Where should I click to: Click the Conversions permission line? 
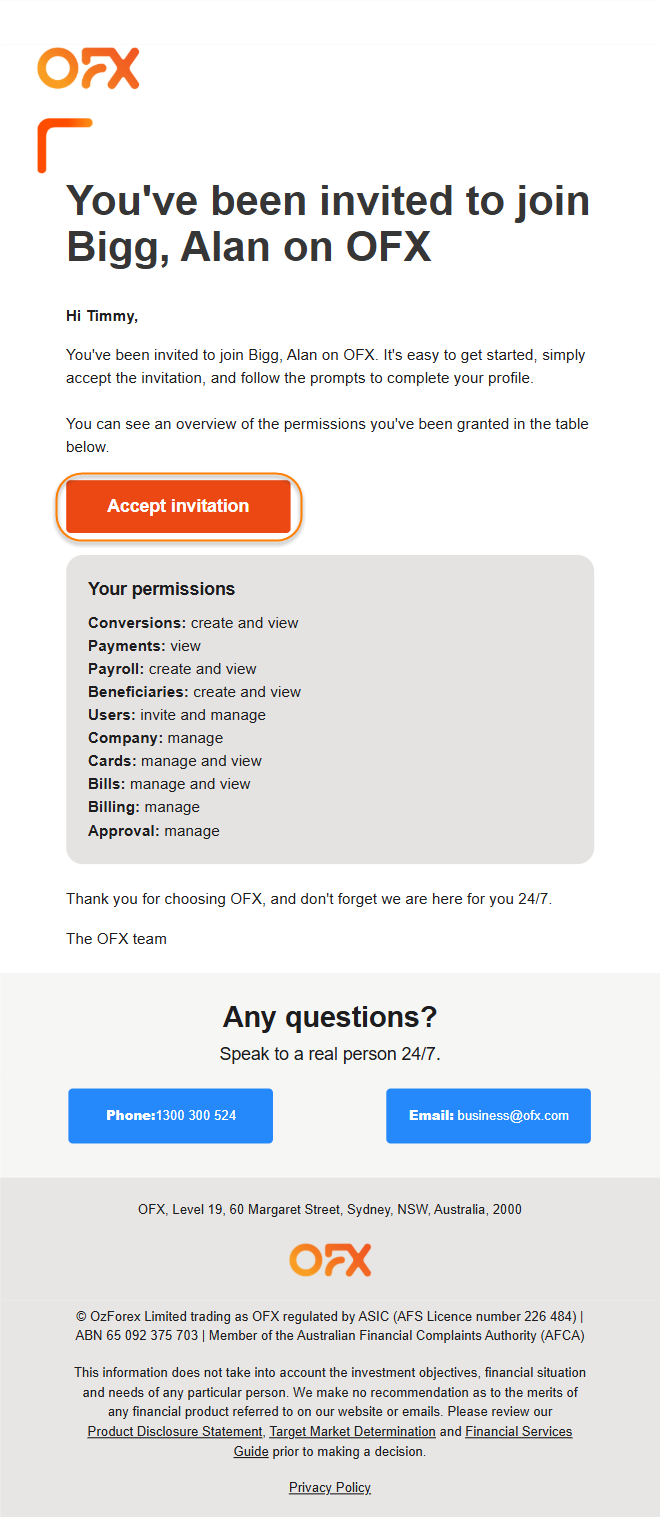[x=193, y=623]
